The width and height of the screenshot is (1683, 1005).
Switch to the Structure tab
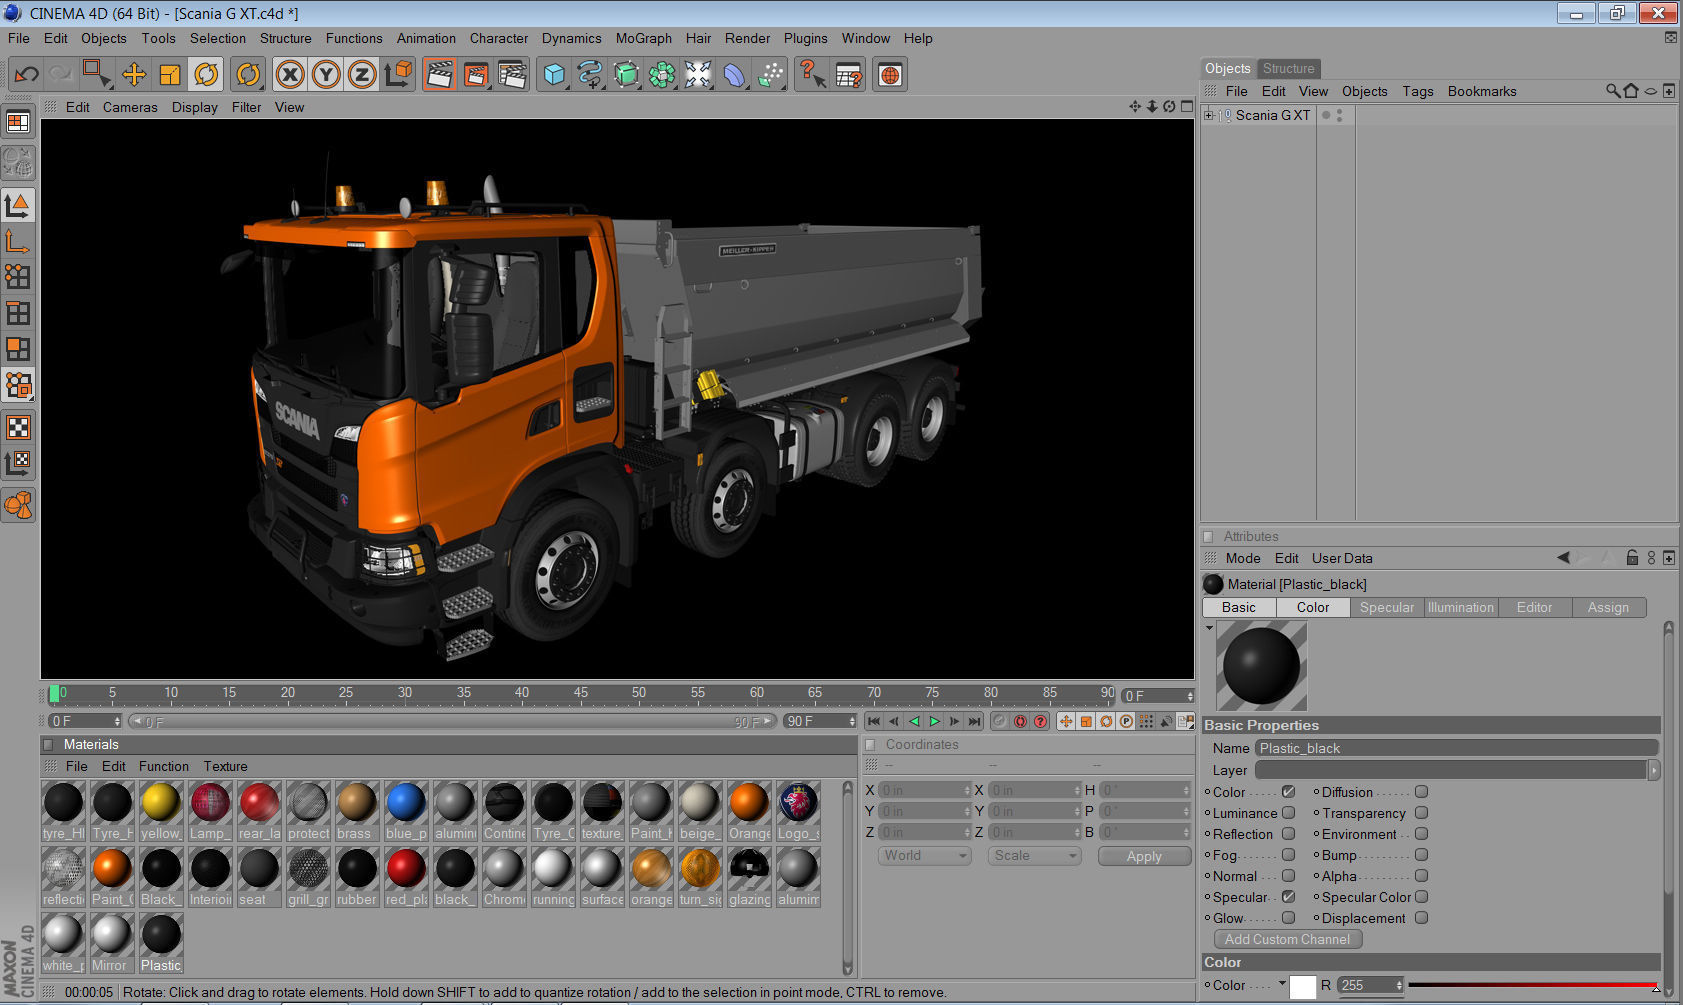1288,68
